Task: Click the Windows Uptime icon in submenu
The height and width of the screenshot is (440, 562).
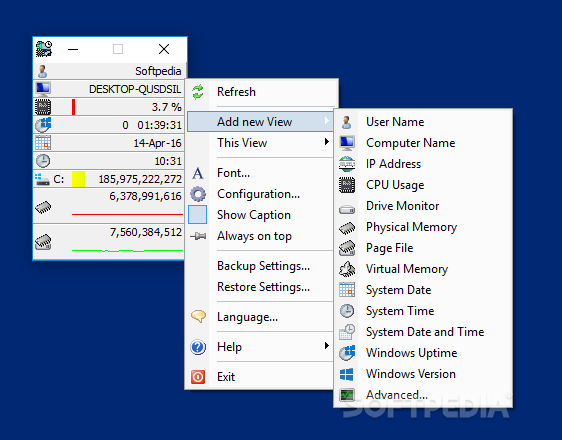Action: click(x=347, y=353)
